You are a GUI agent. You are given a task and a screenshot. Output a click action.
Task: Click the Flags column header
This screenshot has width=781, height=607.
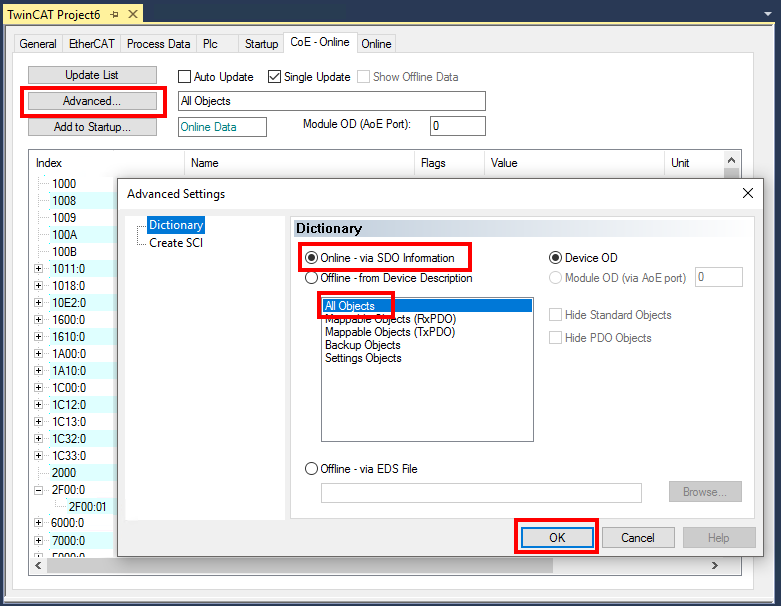pos(449,163)
